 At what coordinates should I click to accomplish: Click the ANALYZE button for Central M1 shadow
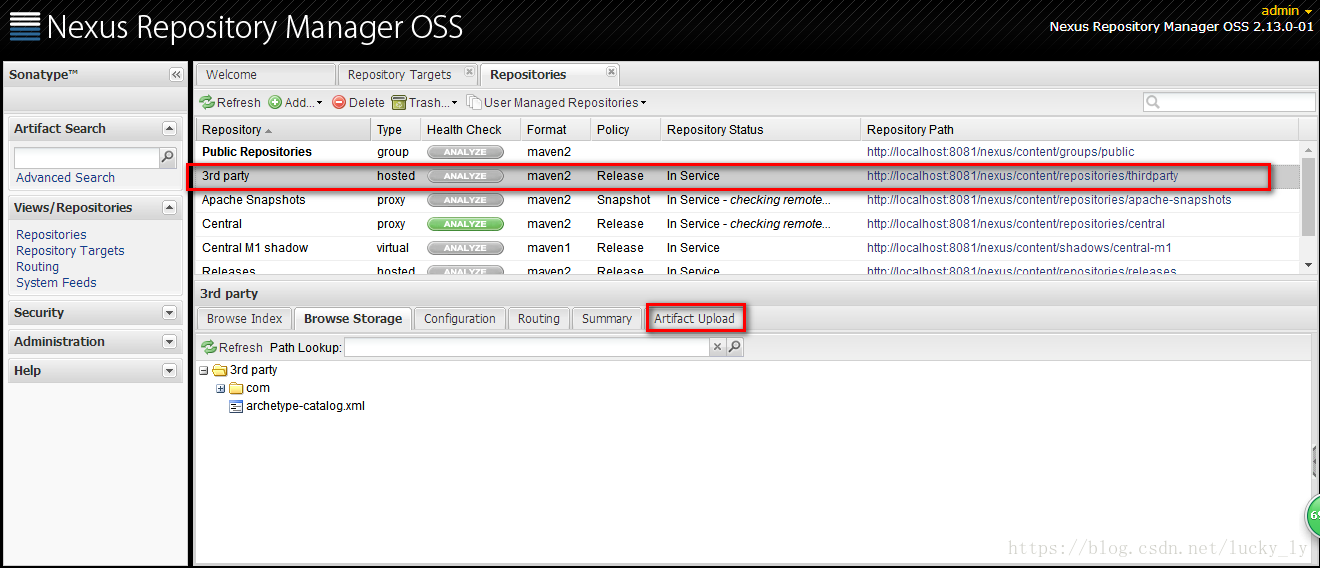click(x=465, y=248)
